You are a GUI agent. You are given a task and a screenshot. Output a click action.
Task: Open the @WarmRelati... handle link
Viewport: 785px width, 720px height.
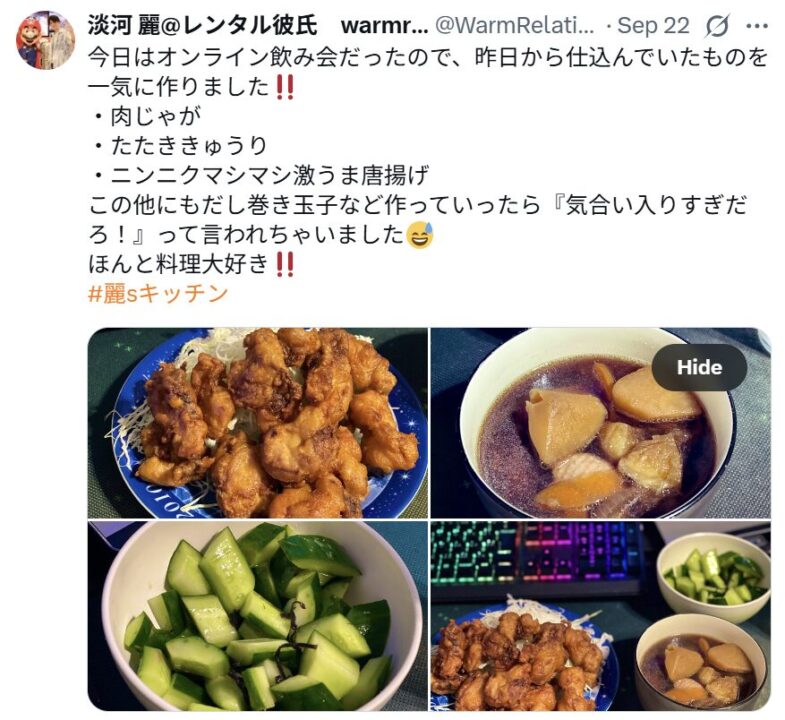pyautogui.click(x=515, y=25)
